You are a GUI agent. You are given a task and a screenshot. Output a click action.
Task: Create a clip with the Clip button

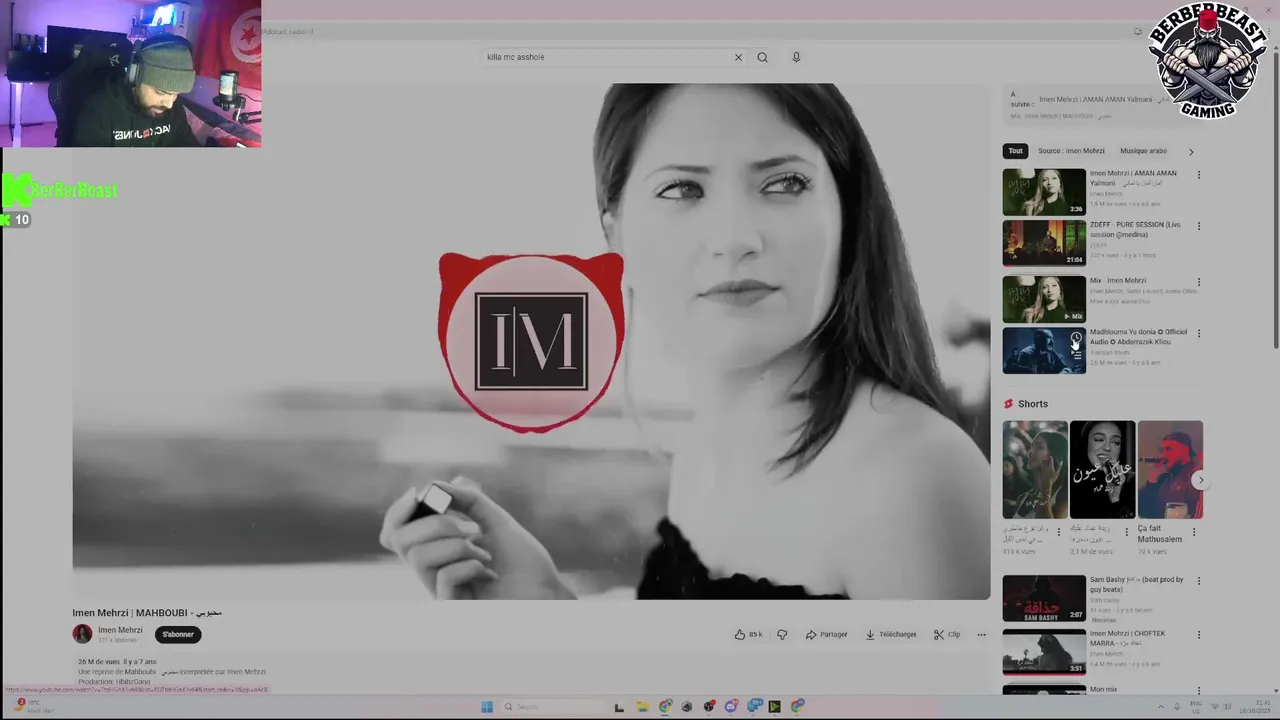(x=947, y=634)
